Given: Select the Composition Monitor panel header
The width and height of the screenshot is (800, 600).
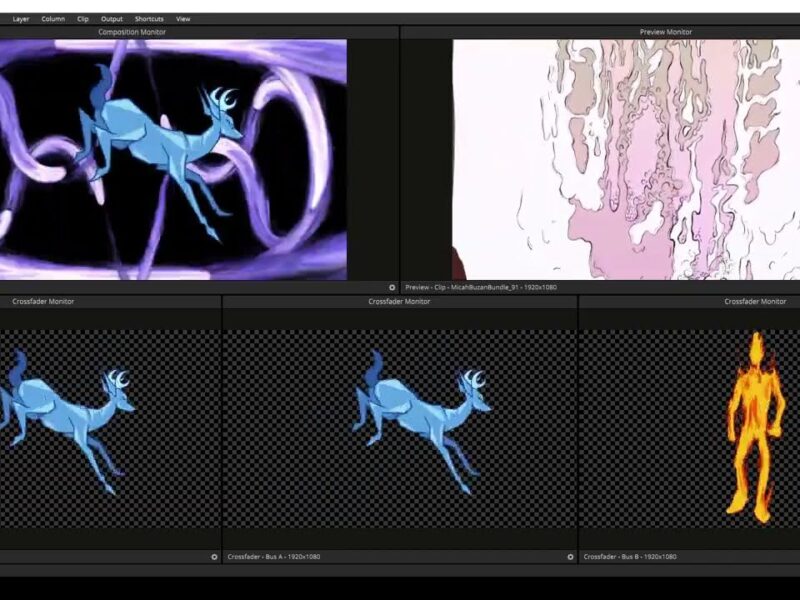Looking at the screenshot, I should click(132, 32).
